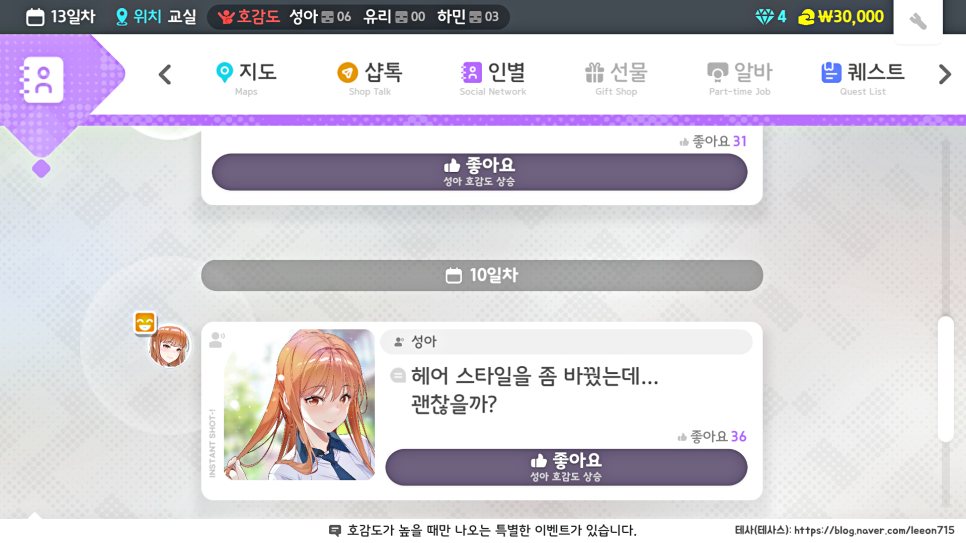
Task: Open the 지도 Maps tab
Action: pyautogui.click(x=246, y=79)
